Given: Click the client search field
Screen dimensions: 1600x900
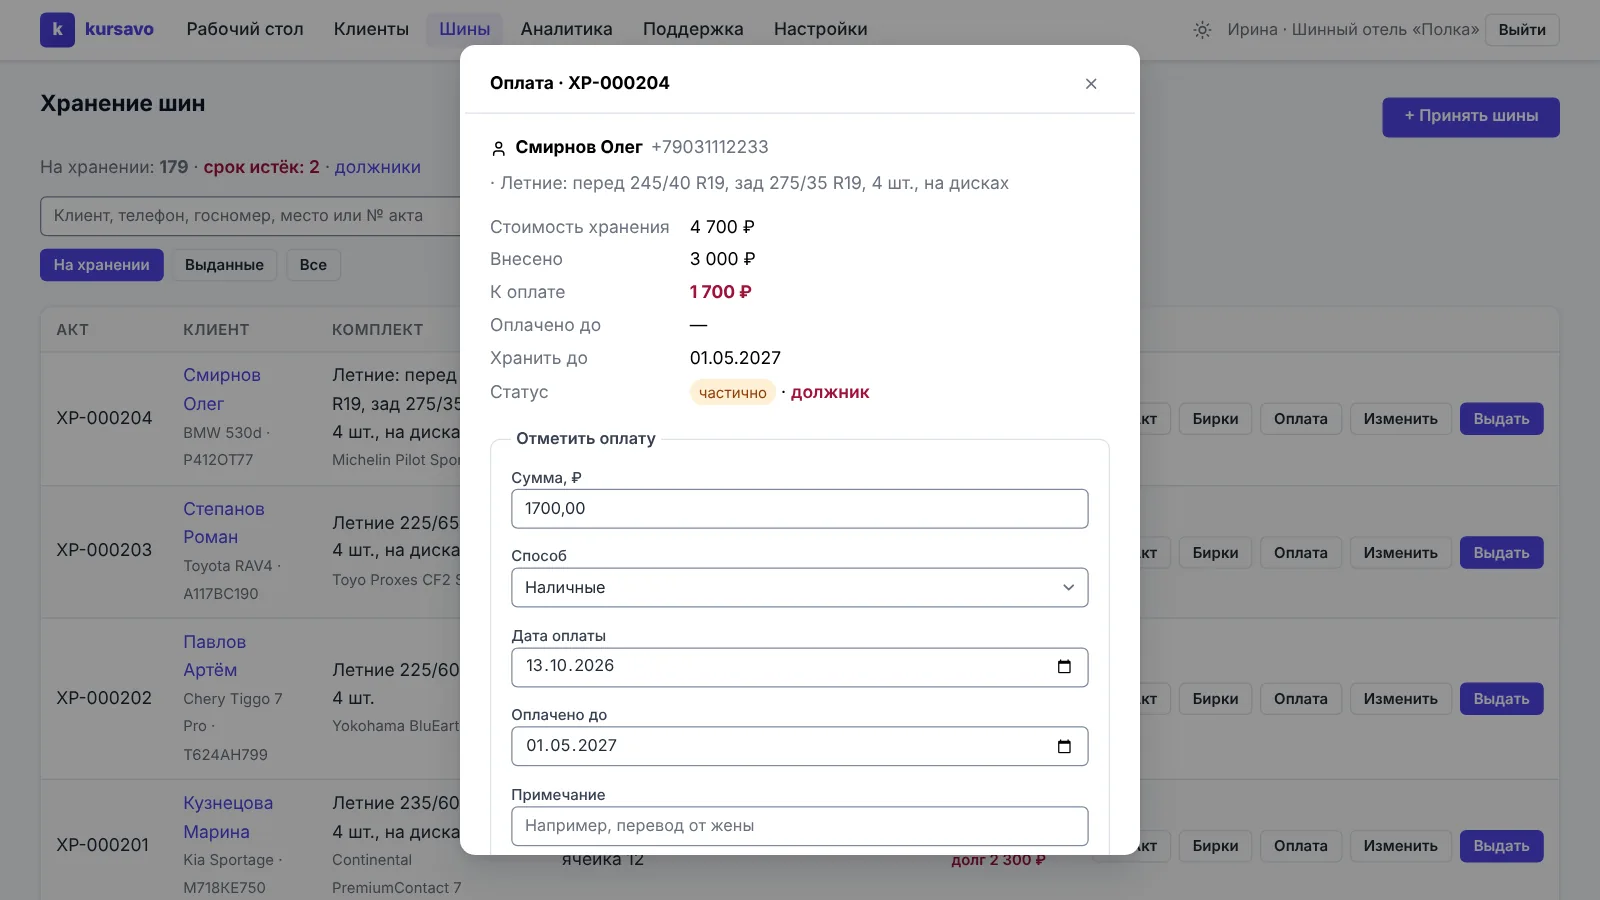Looking at the screenshot, I should [x=250, y=216].
